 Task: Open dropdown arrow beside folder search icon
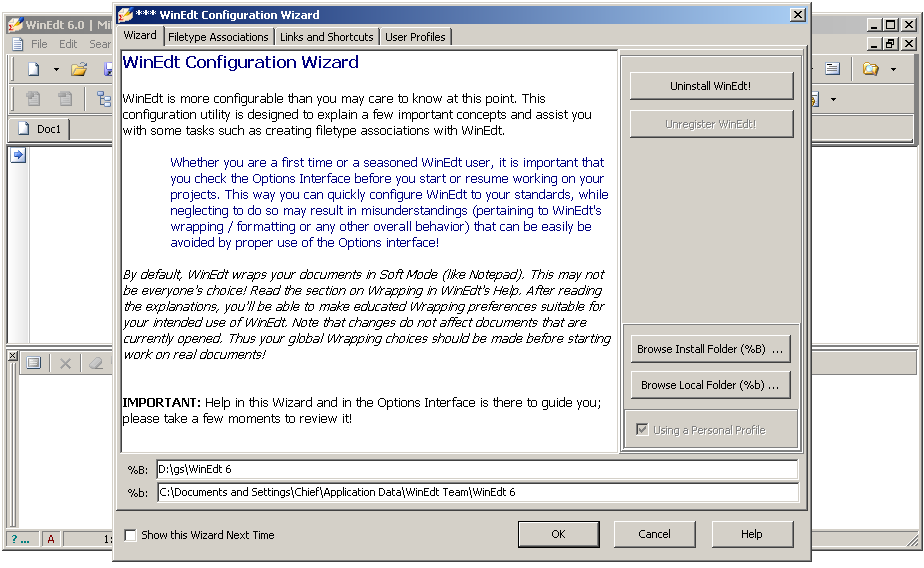tap(893, 70)
